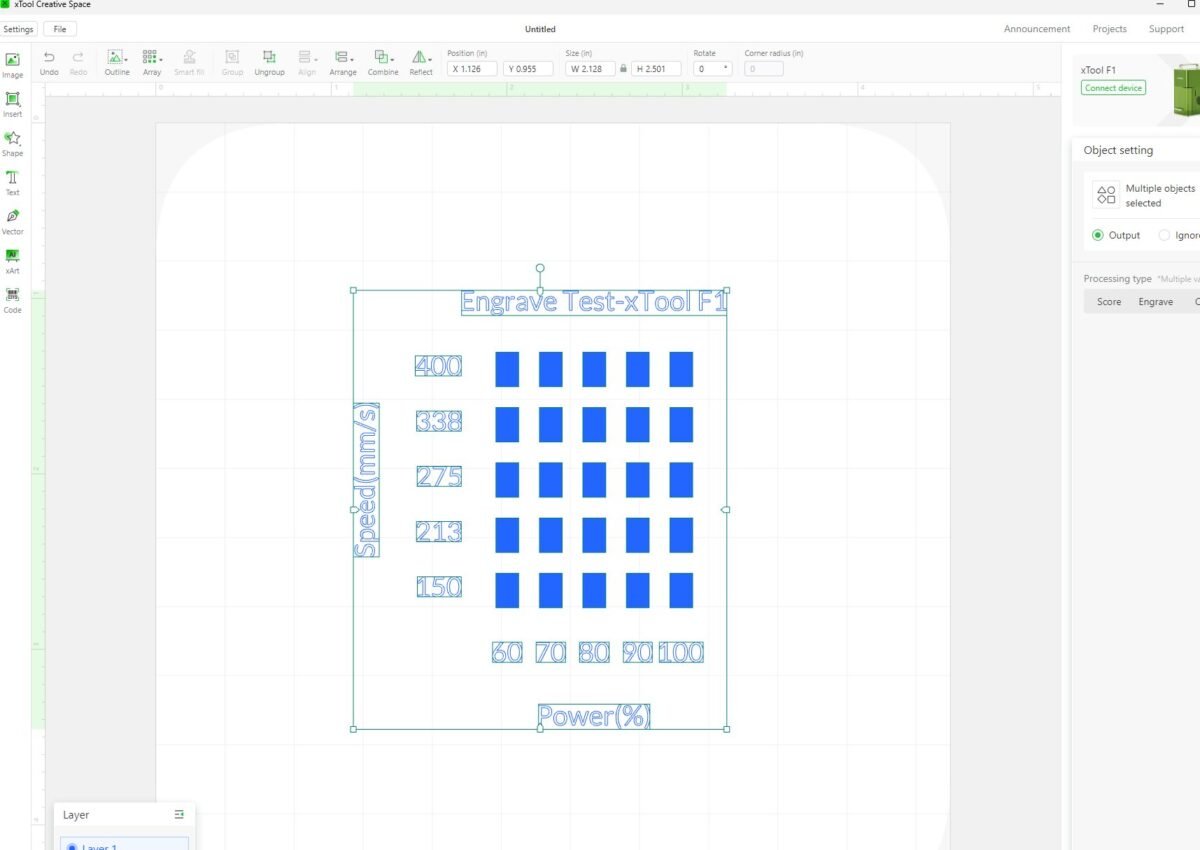Select the 338 speed label

point(439,421)
